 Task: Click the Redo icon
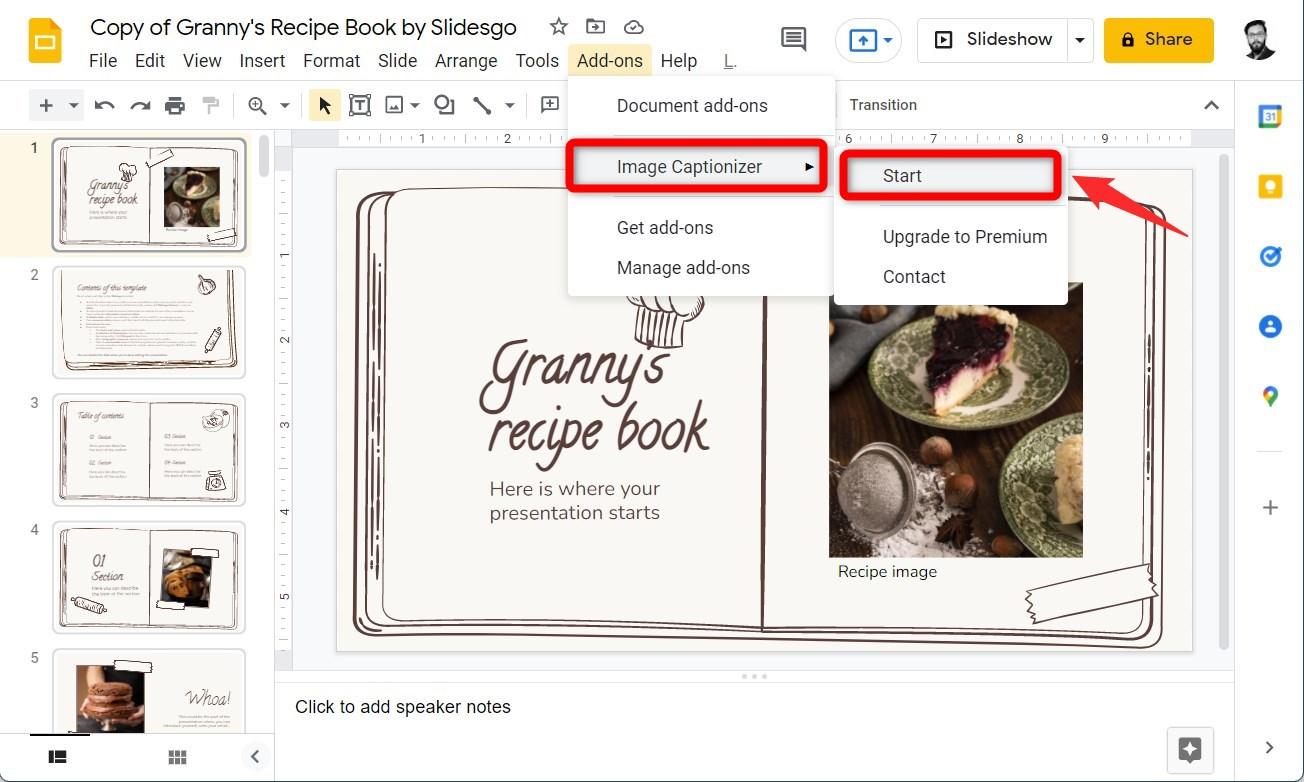[140, 105]
